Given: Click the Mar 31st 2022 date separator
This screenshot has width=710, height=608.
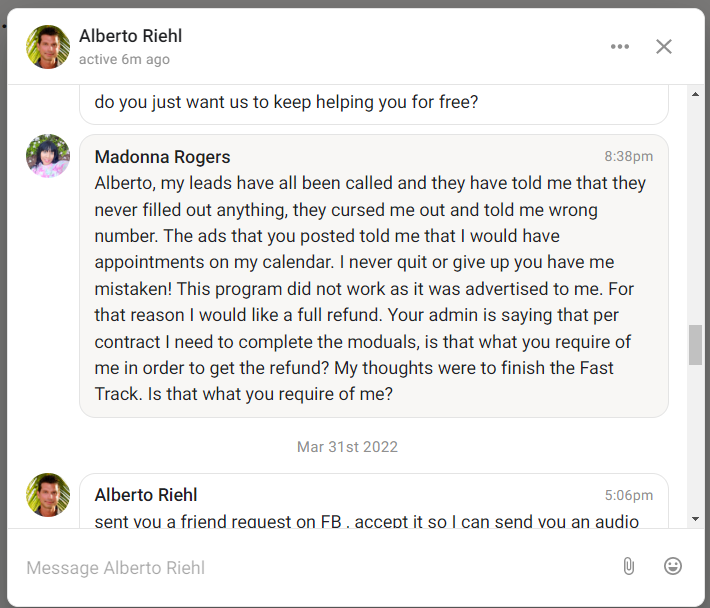Looking at the screenshot, I should click(x=347, y=447).
